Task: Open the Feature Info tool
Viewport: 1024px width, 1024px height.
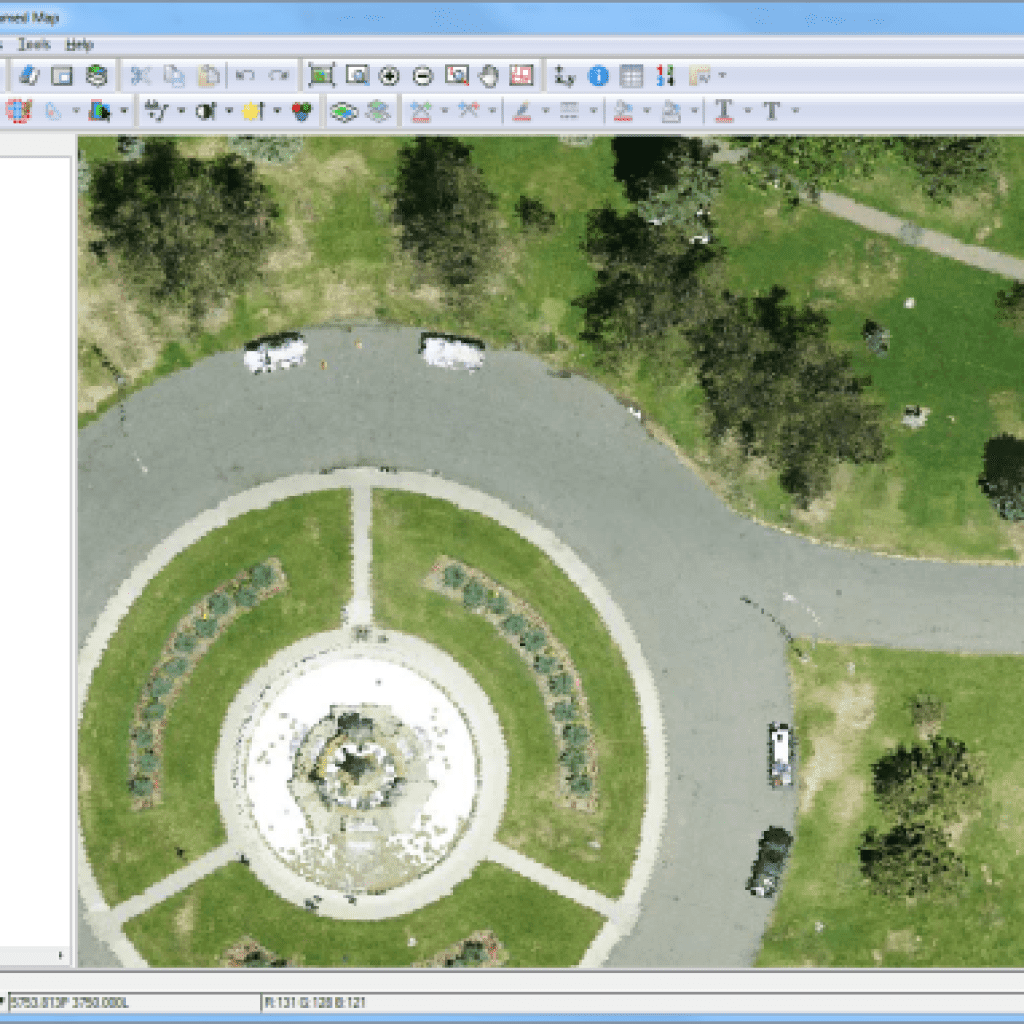Action: tap(598, 75)
